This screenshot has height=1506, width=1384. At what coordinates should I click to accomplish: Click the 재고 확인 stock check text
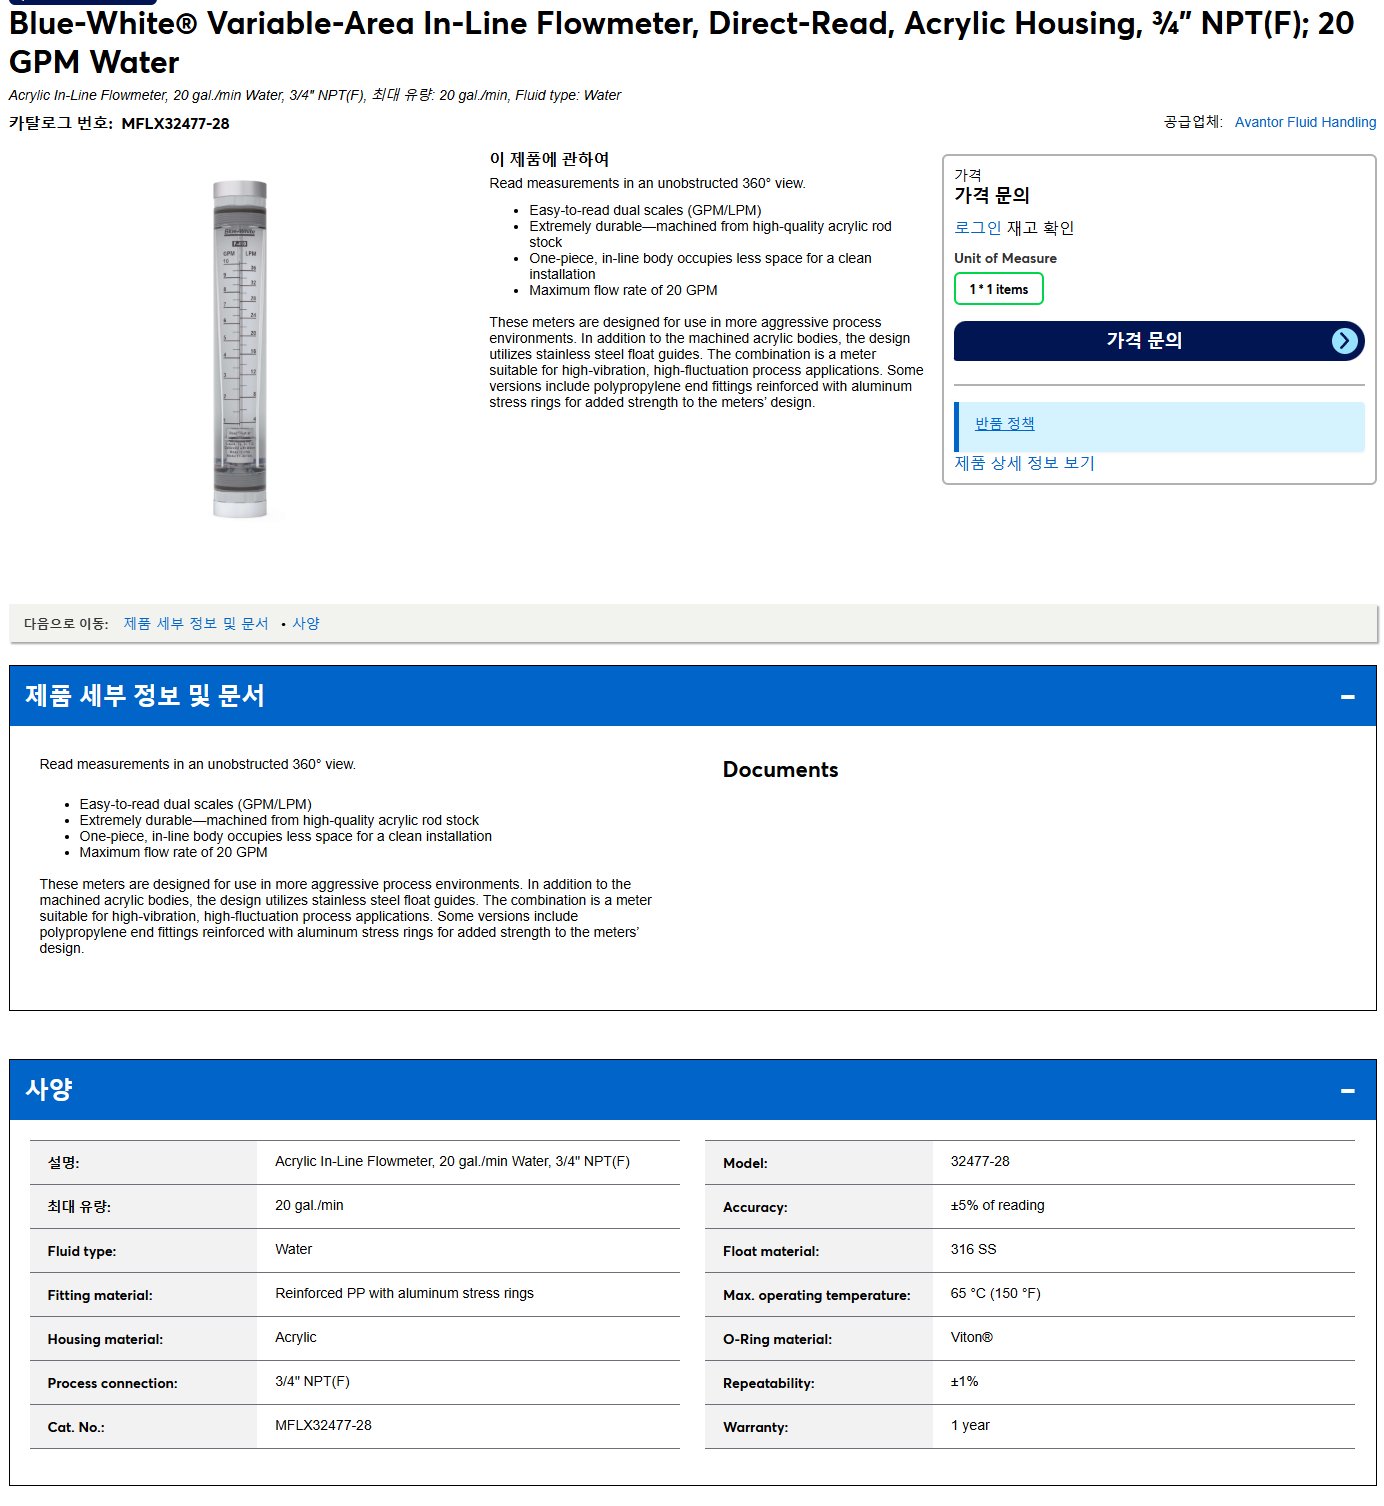[x=1040, y=228]
